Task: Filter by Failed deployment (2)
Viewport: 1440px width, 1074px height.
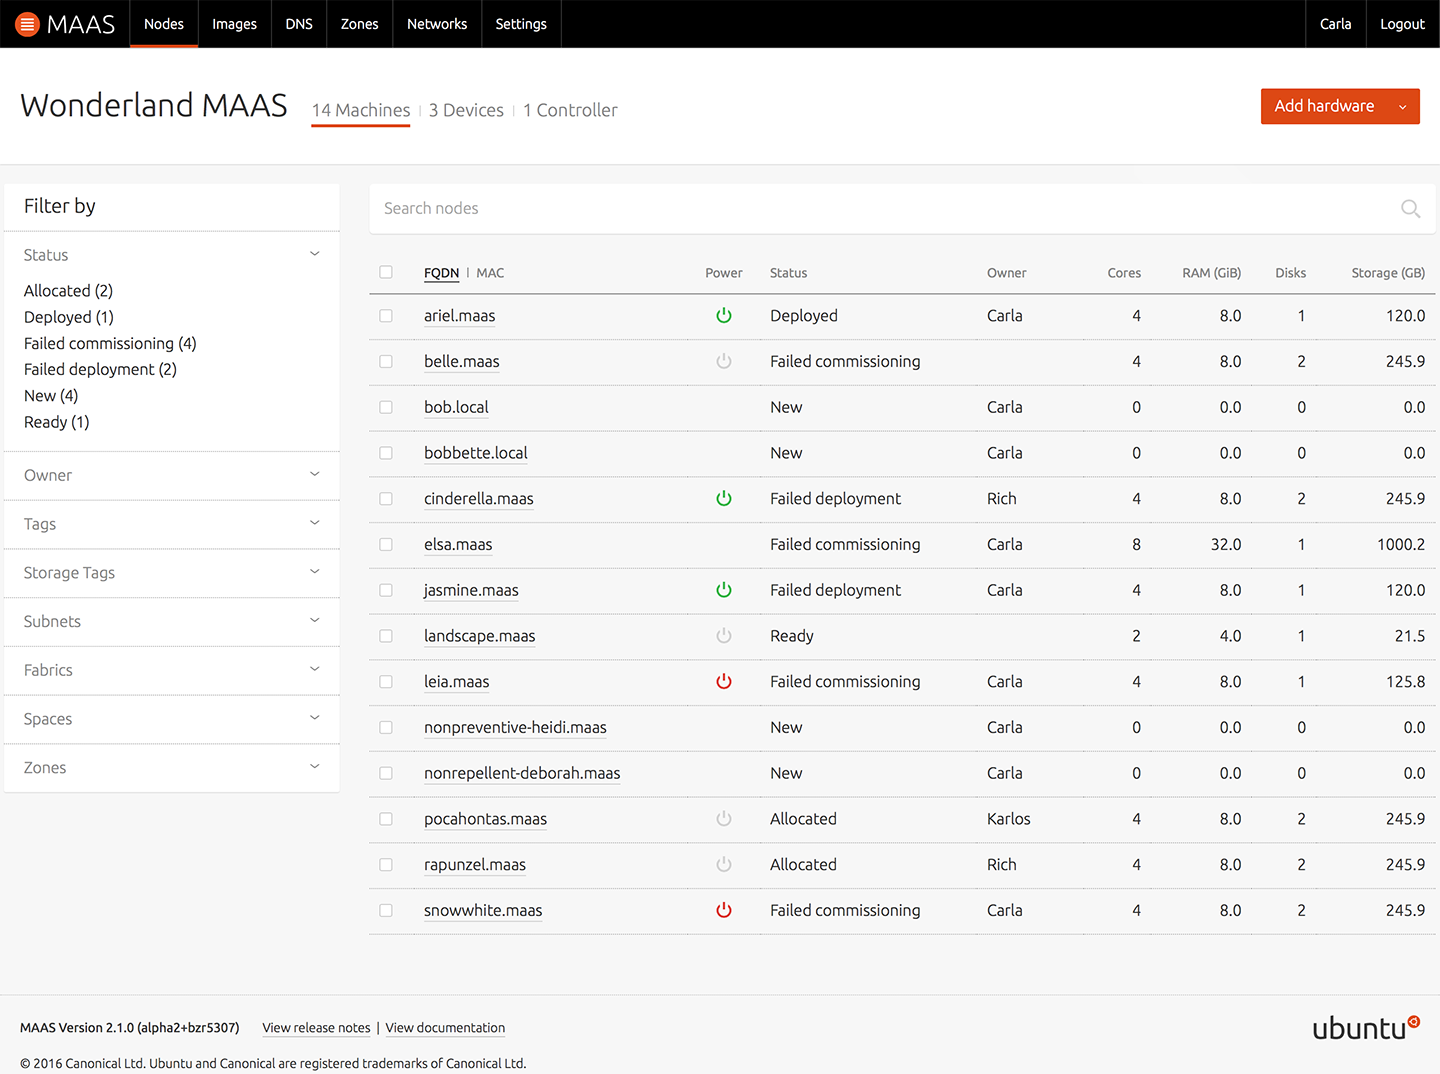Action: click(100, 369)
